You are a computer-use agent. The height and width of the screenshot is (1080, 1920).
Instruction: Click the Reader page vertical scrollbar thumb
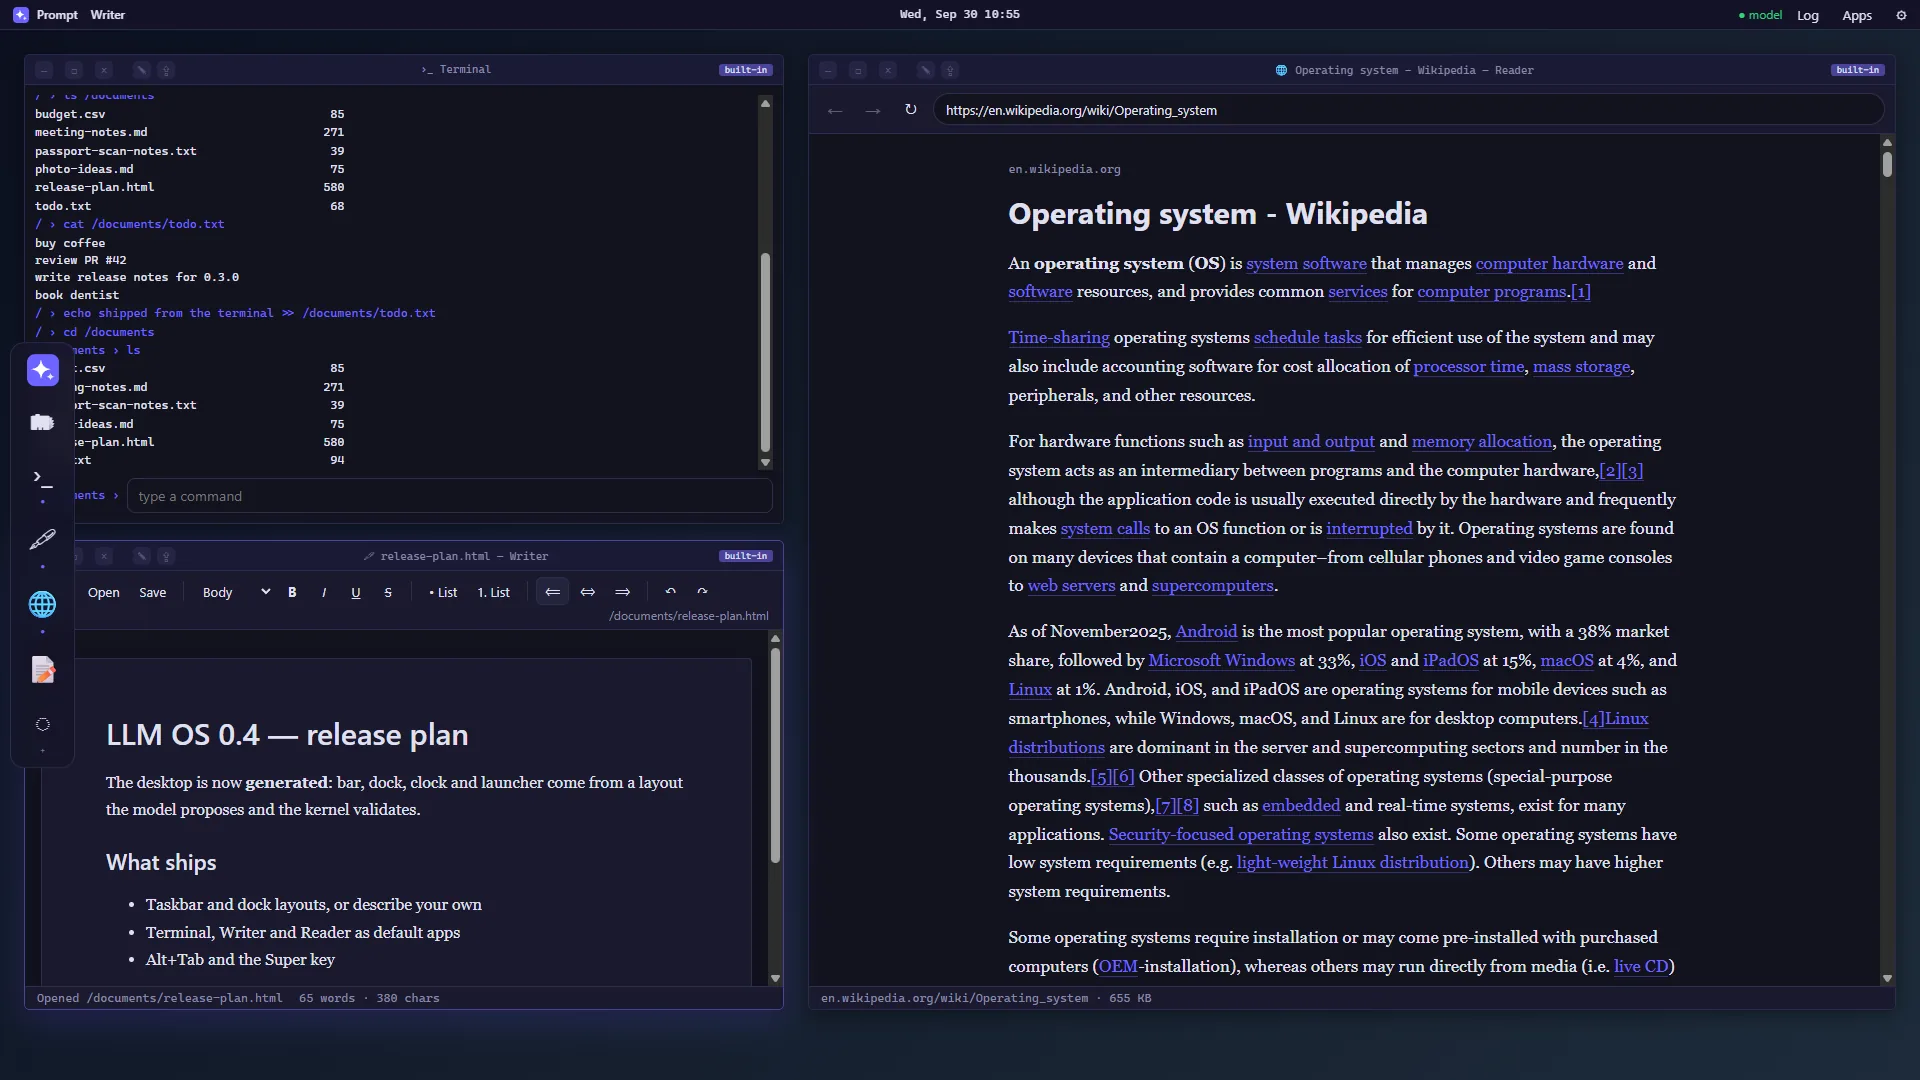(1887, 164)
